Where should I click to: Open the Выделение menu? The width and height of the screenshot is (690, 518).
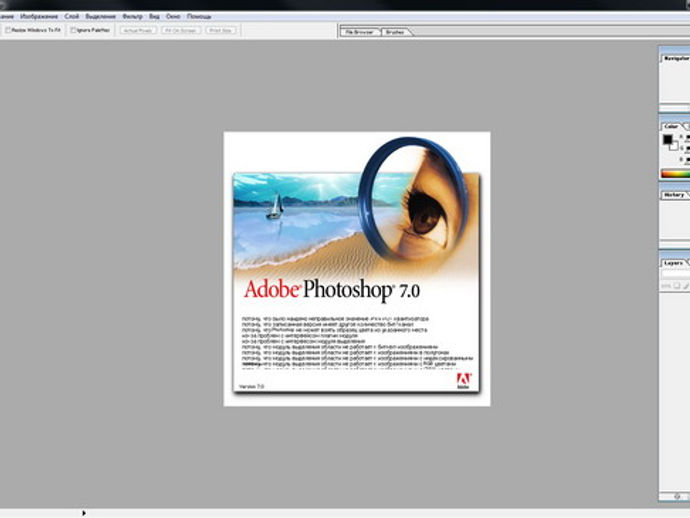point(100,16)
